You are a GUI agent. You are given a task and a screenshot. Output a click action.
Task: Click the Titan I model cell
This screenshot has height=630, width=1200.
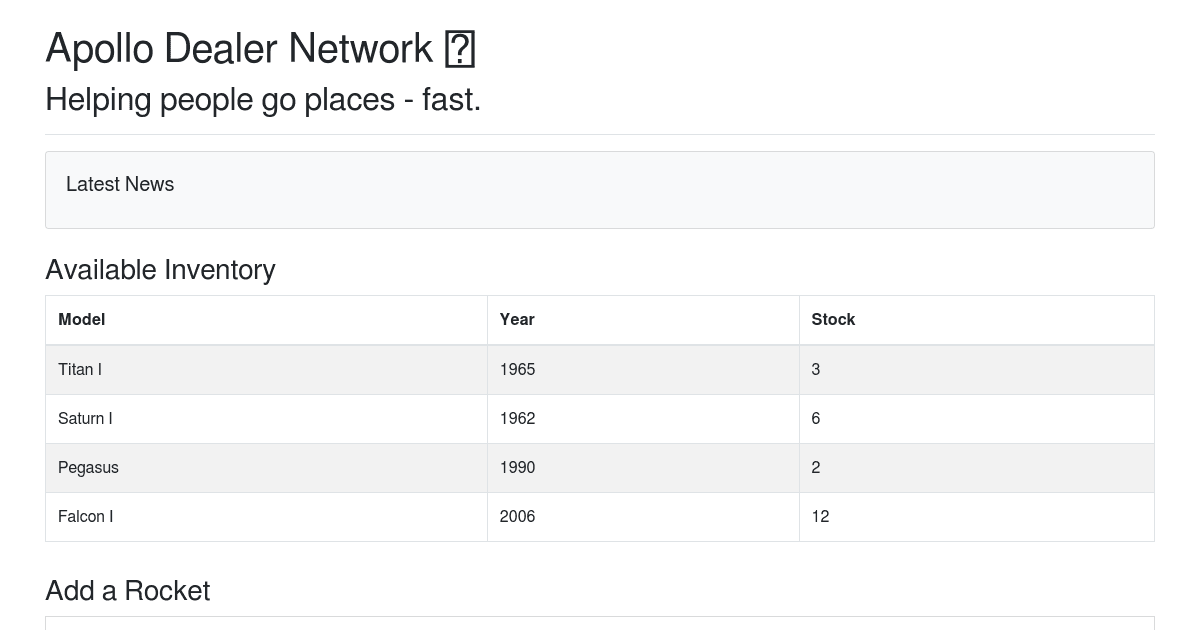click(266, 370)
